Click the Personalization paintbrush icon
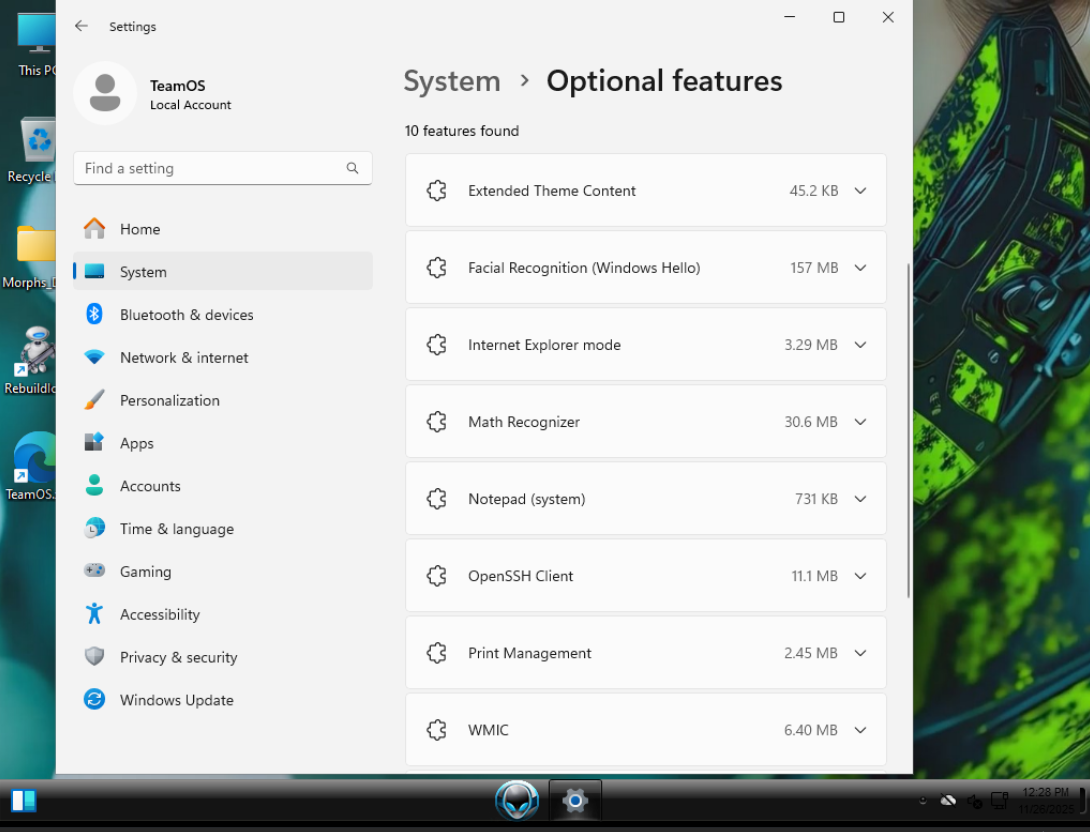The image size is (1090, 832). coord(94,400)
